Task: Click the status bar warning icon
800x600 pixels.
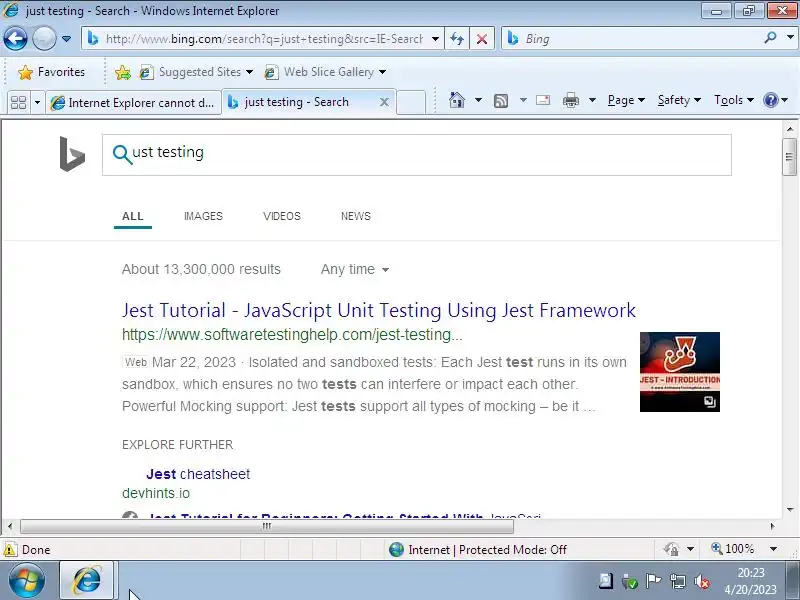Action: pos(10,550)
